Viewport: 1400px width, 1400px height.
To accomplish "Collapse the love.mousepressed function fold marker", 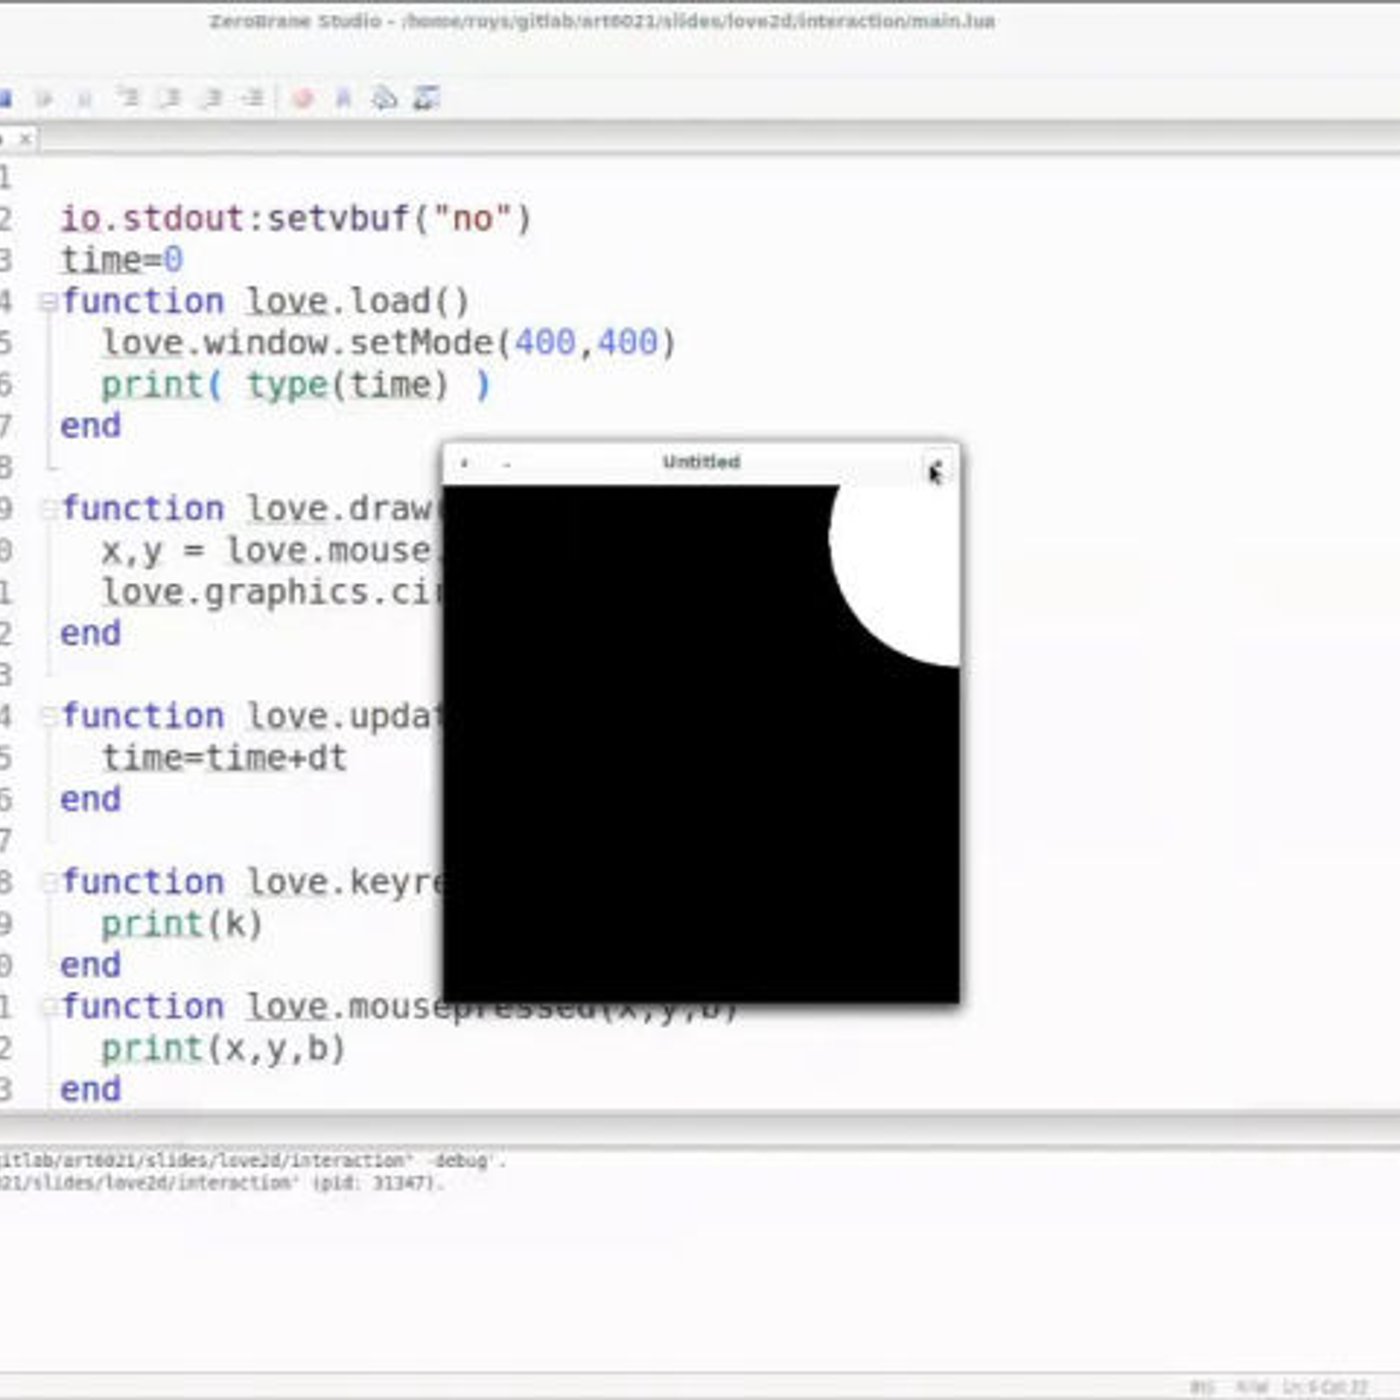I will point(47,1008).
